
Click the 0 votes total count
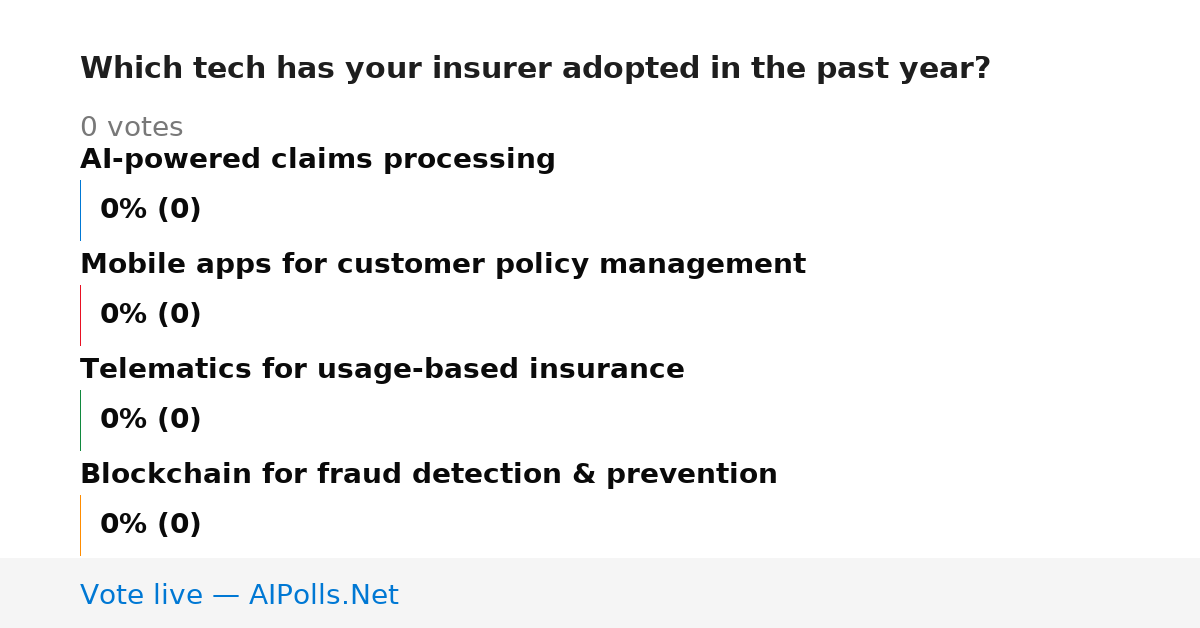(131, 128)
